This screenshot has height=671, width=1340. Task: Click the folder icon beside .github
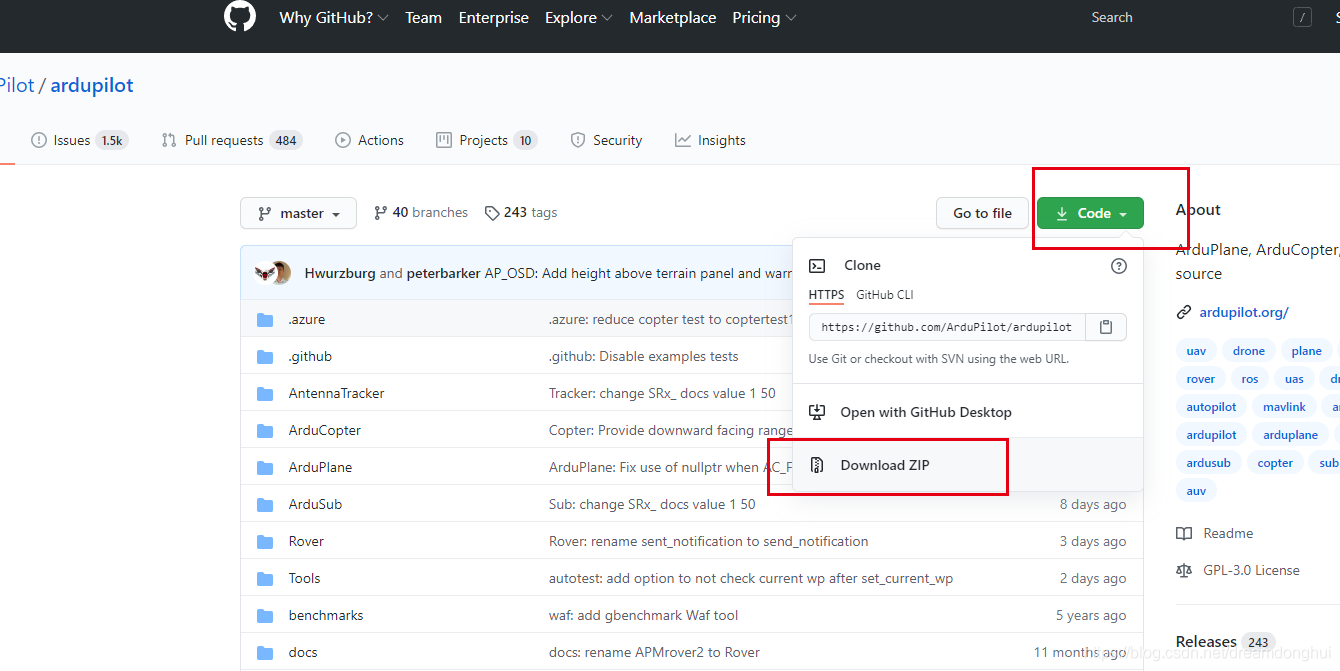click(x=265, y=357)
